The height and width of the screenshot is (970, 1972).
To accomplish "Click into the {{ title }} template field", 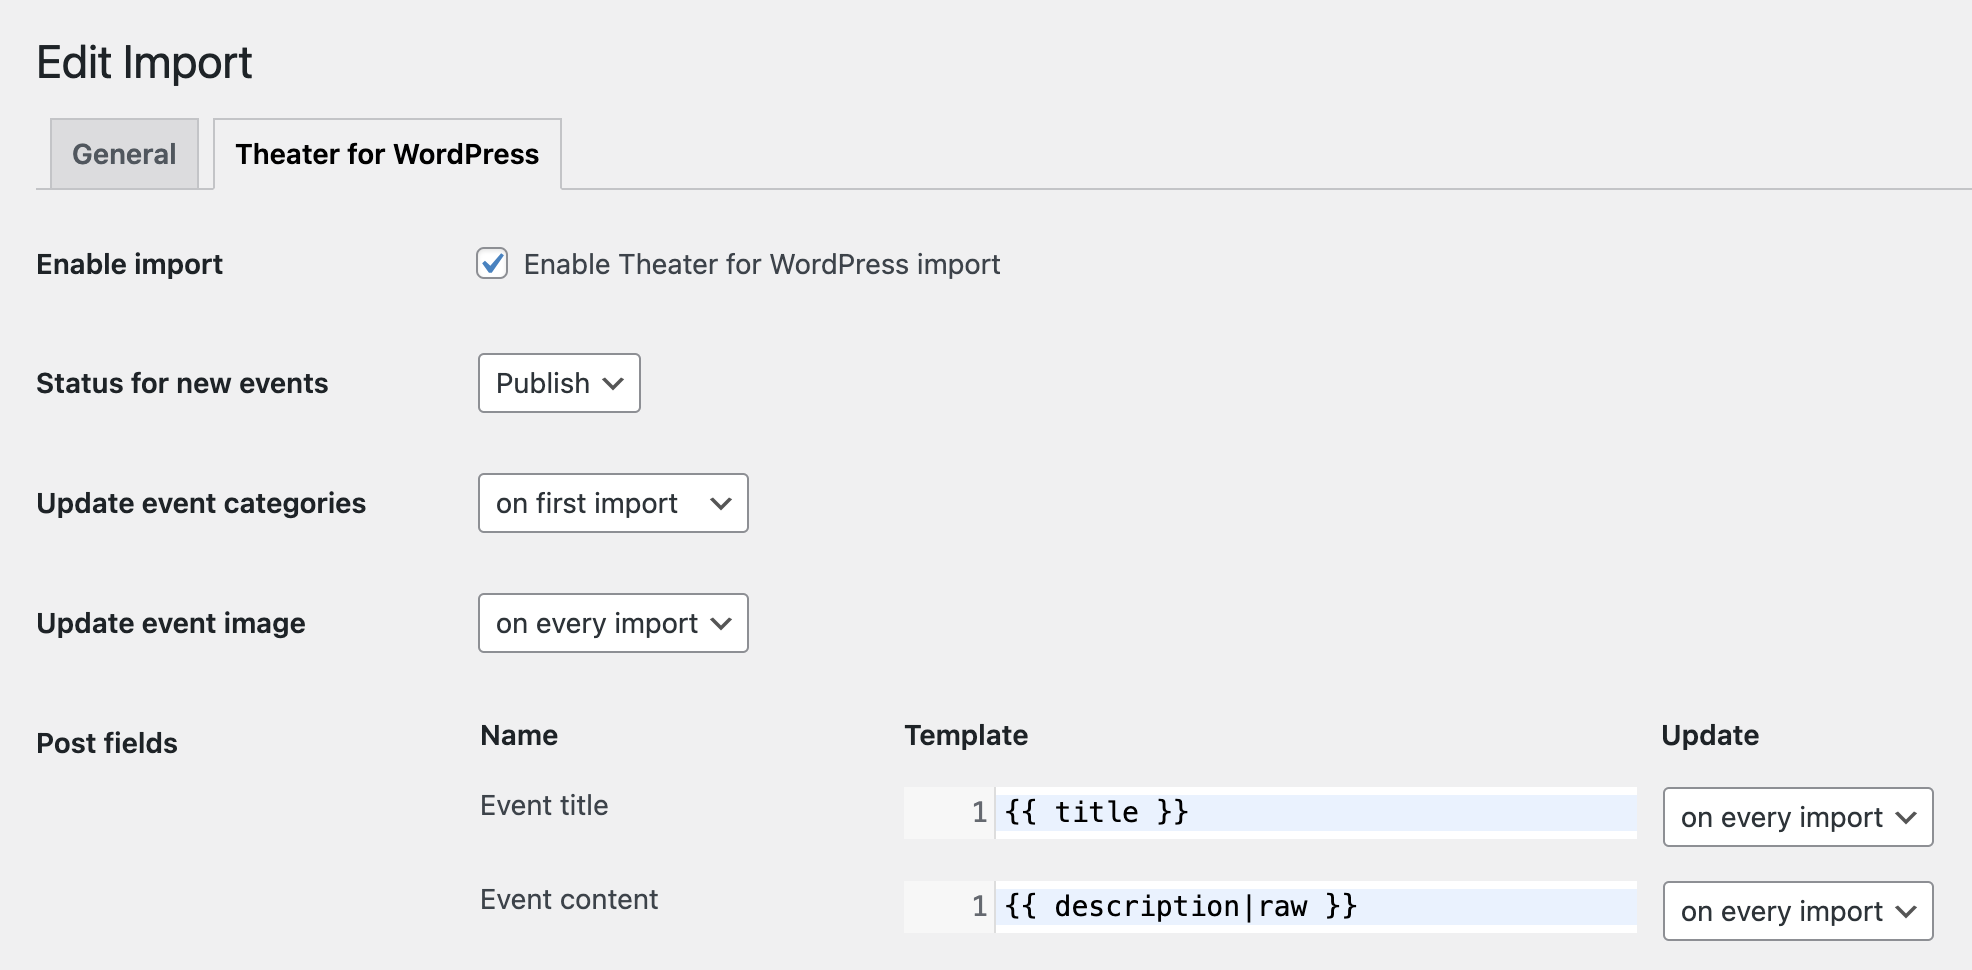I will tap(1314, 812).
